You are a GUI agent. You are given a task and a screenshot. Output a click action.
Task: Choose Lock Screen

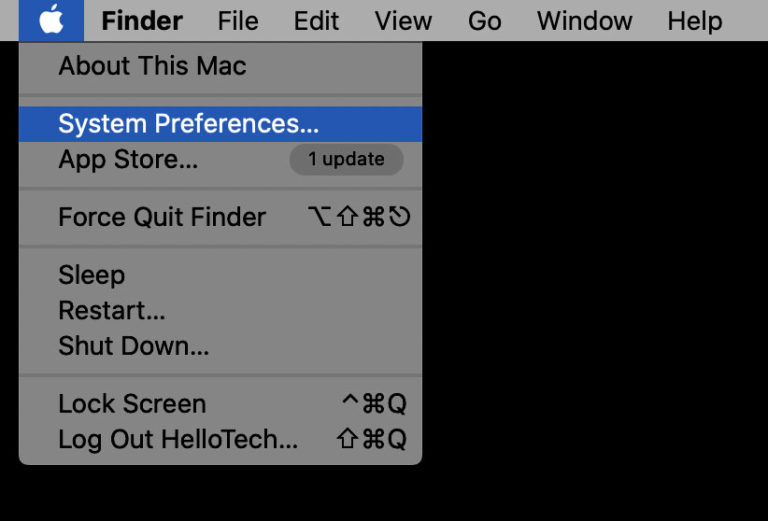[x=132, y=404]
